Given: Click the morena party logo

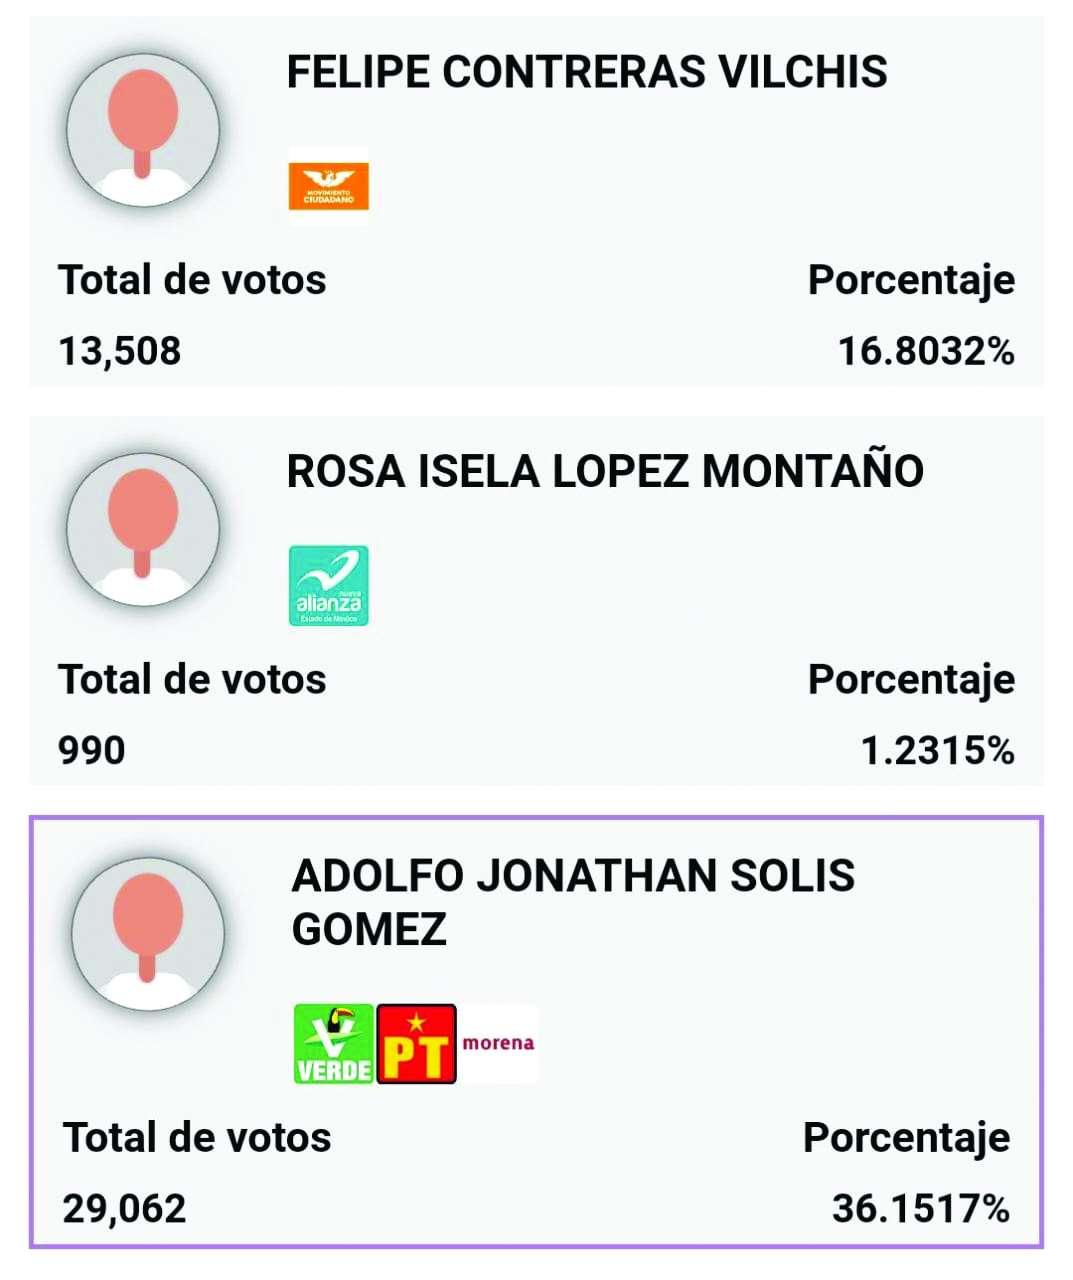Looking at the screenshot, I should pyautogui.click(x=498, y=1044).
